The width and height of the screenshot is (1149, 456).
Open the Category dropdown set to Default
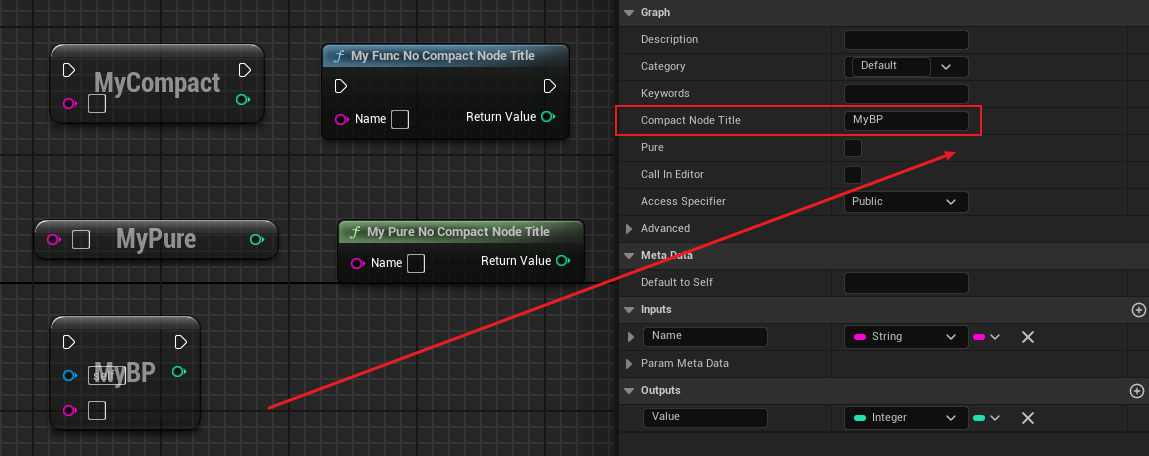(946, 66)
